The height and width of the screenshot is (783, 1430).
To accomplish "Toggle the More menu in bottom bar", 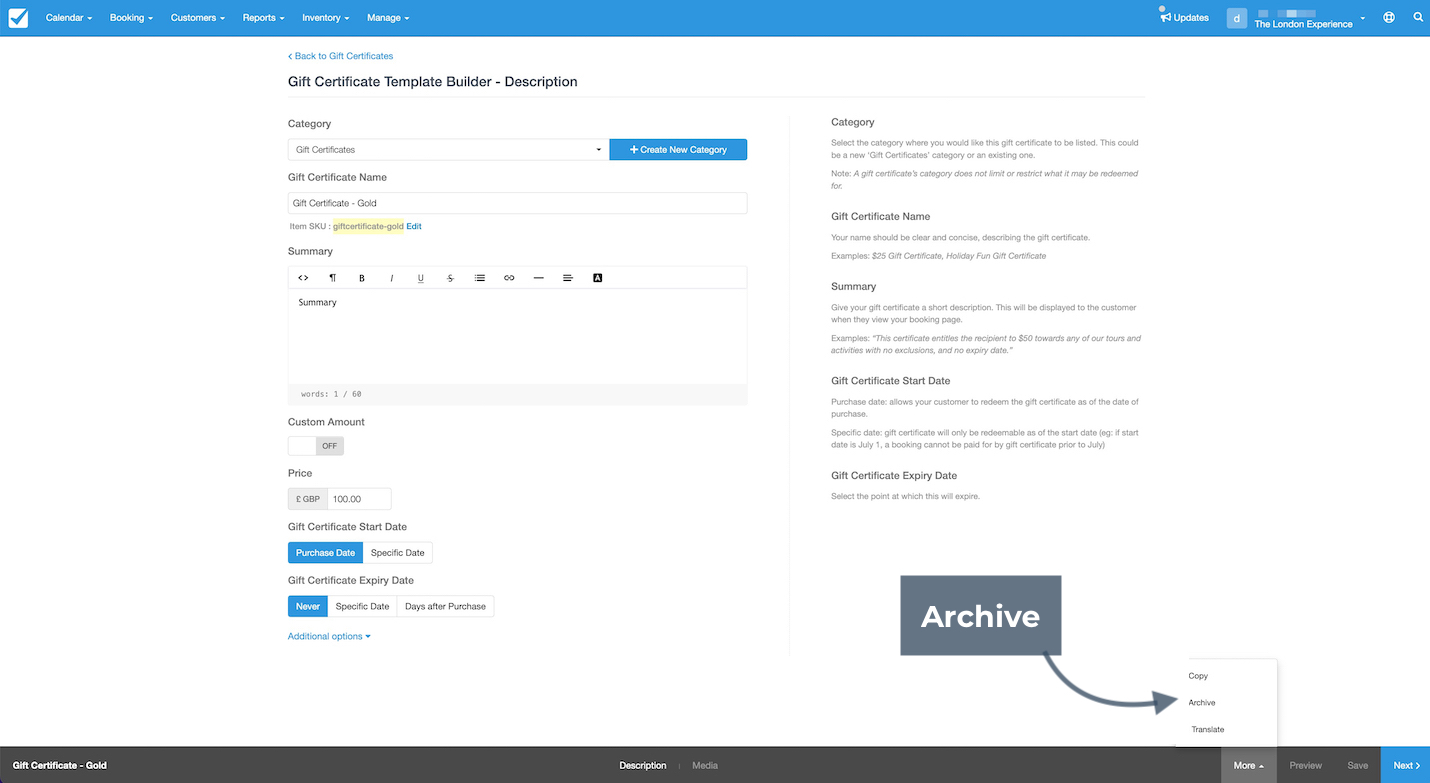I will (x=1249, y=765).
